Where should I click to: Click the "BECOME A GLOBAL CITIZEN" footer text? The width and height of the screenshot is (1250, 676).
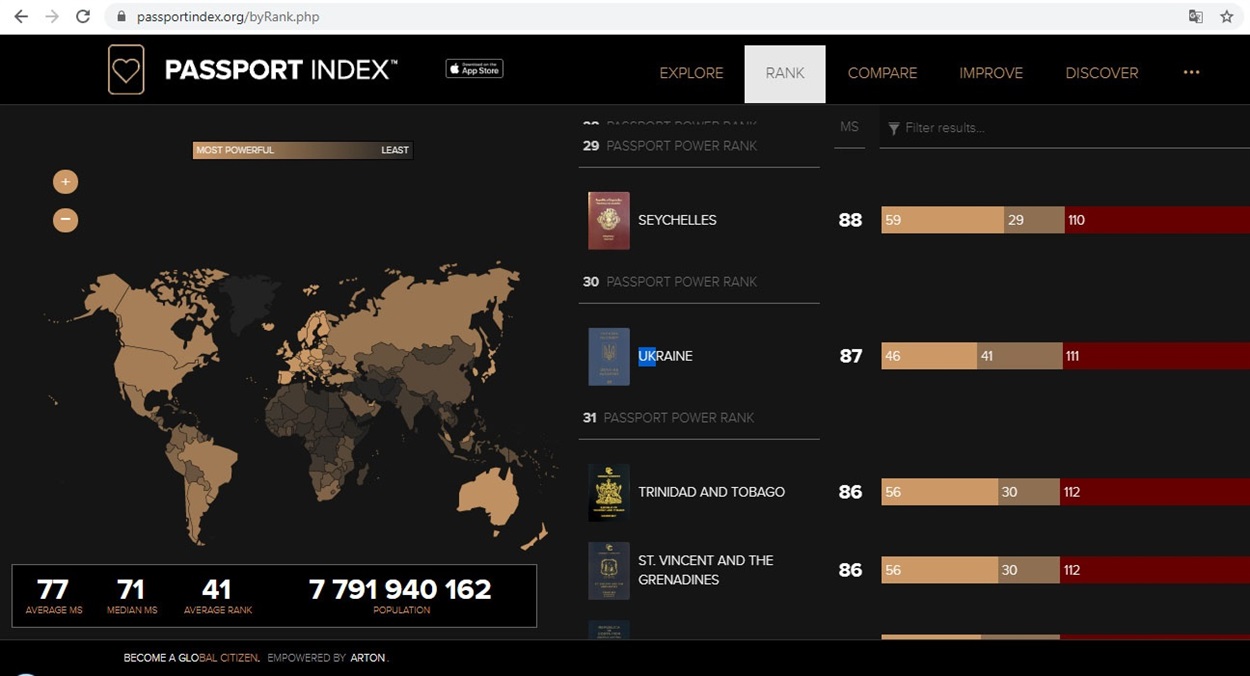click(191, 658)
